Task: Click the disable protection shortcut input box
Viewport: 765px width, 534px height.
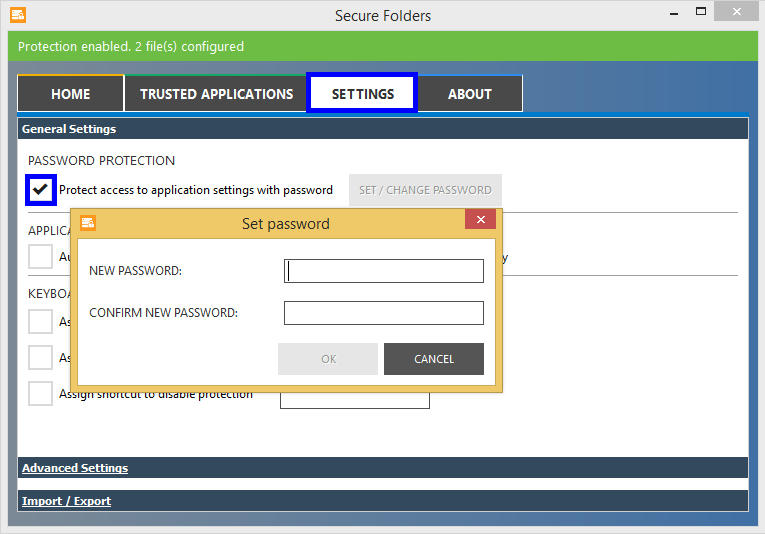Action: click(x=355, y=400)
